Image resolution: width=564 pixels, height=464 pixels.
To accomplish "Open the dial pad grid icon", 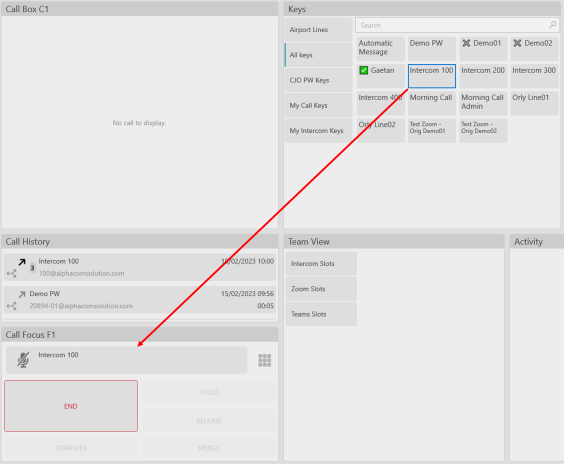I will (264, 360).
